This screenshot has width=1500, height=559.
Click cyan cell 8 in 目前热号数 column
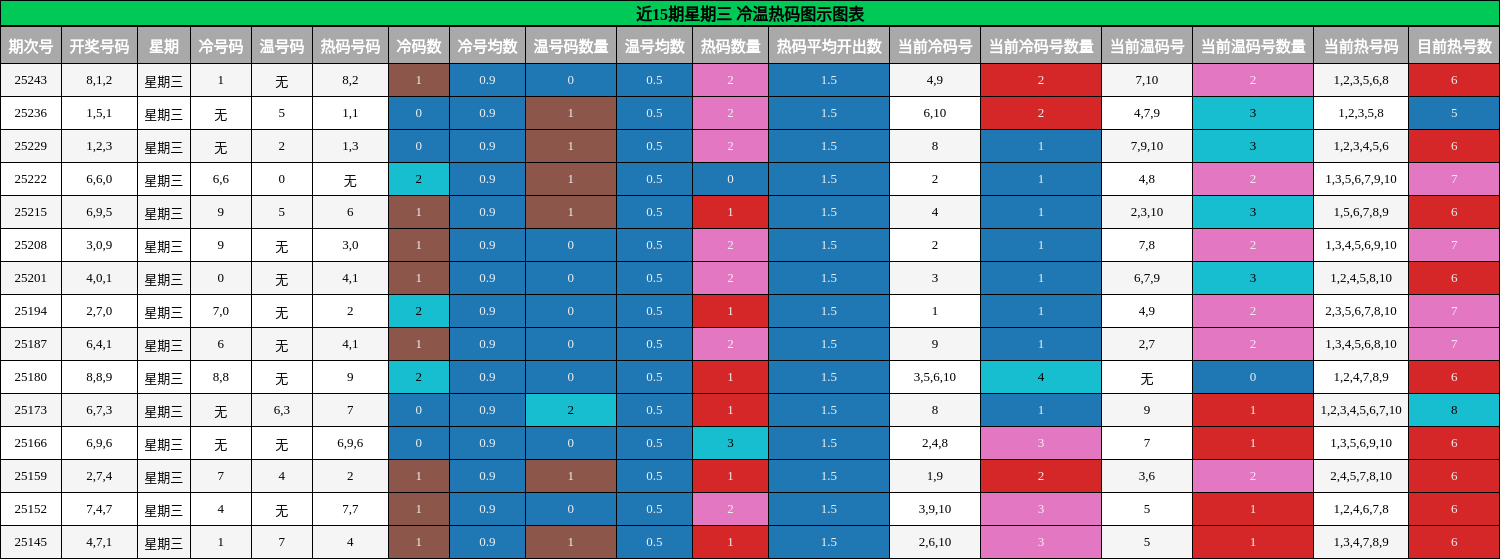pos(1454,410)
